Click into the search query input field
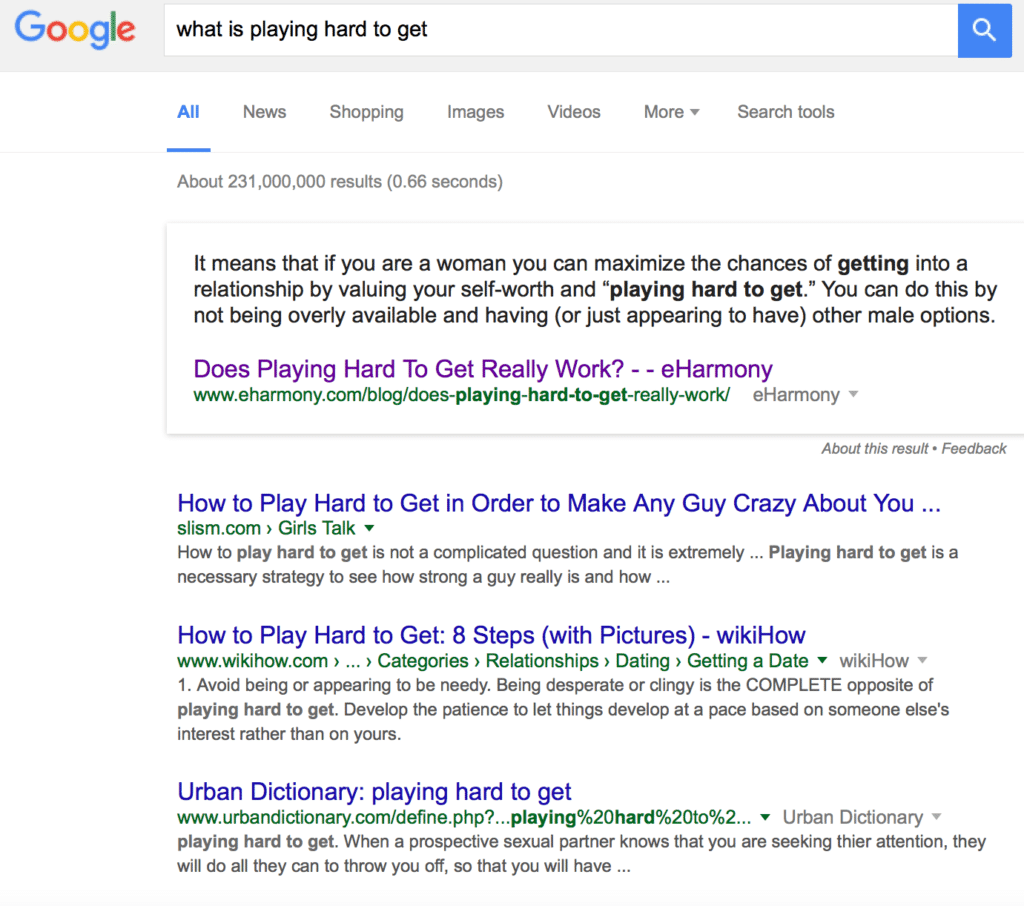 point(561,30)
